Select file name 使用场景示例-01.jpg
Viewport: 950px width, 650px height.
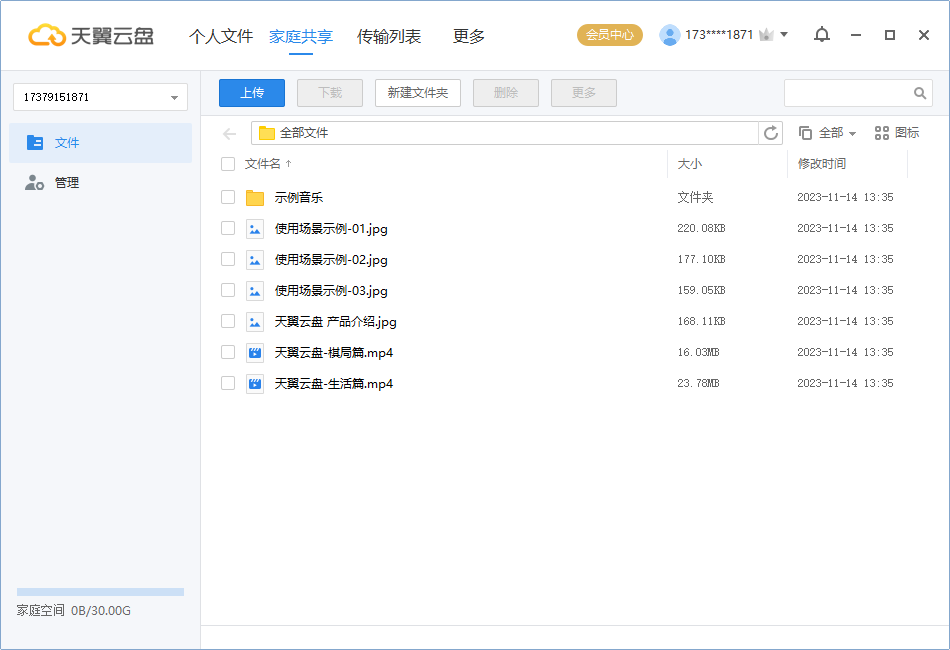click(x=331, y=229)
